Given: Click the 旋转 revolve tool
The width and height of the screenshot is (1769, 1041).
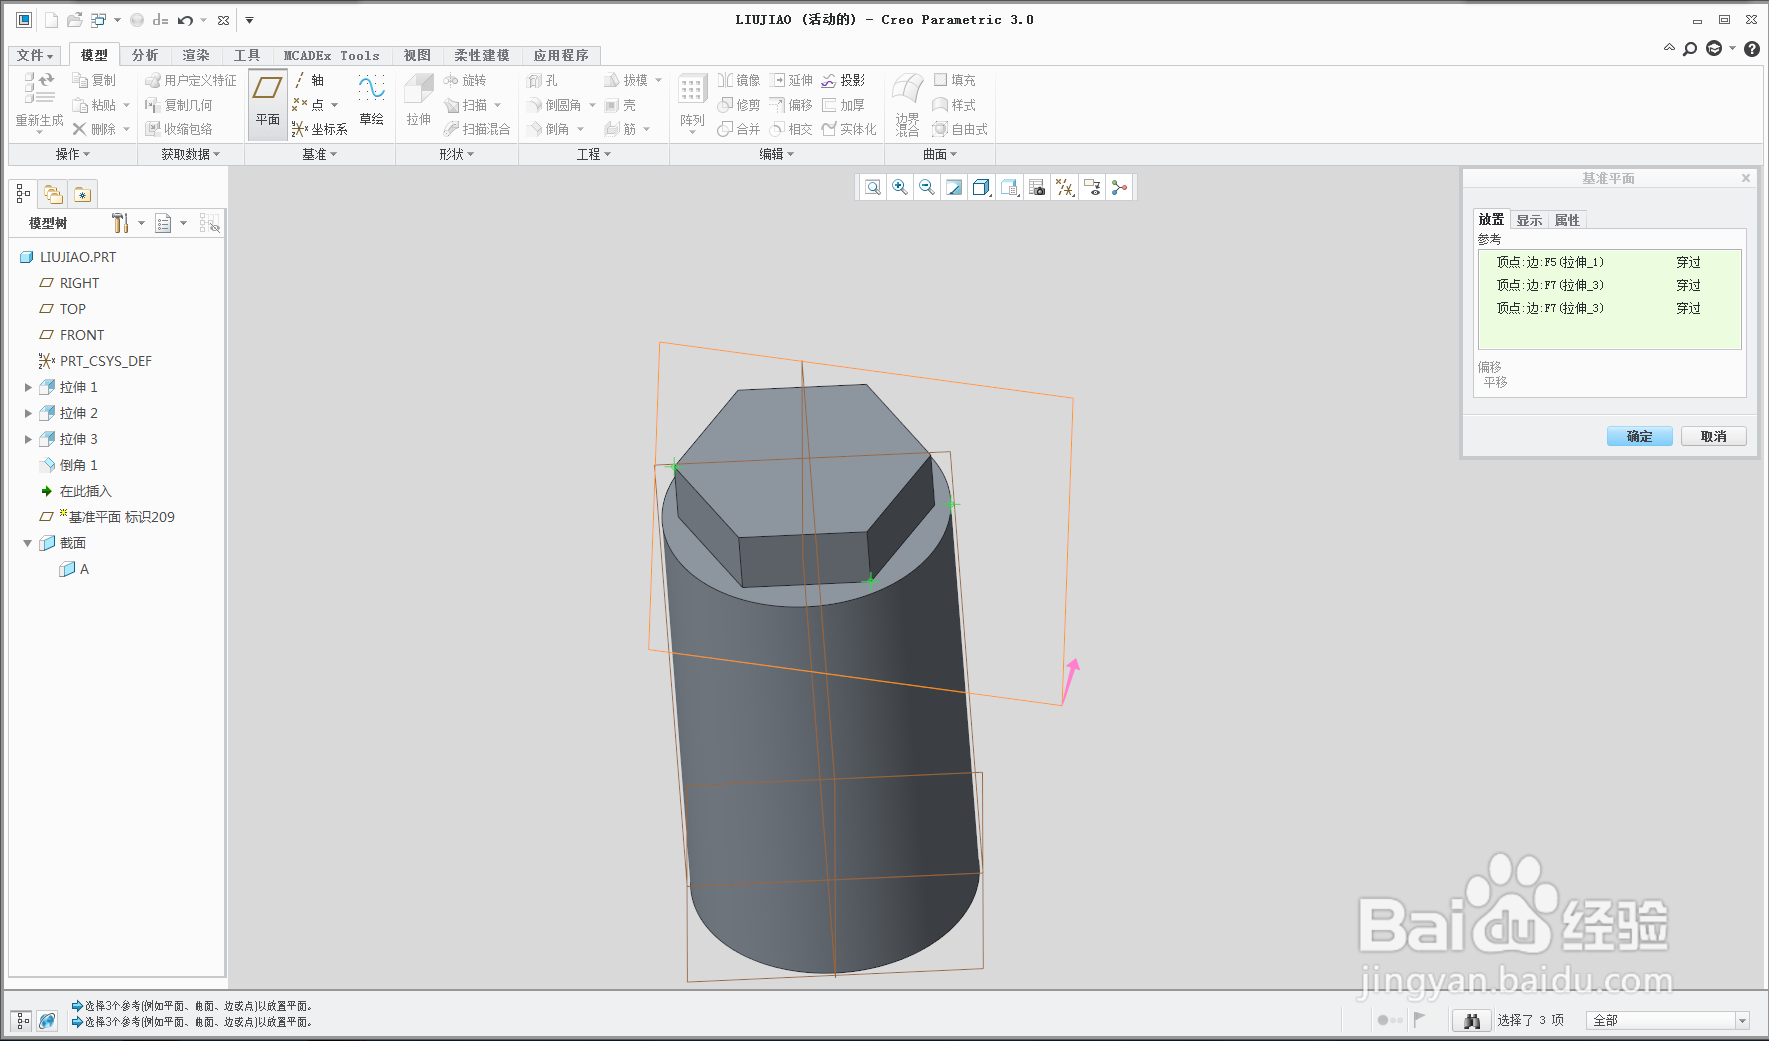Looking at the screenshot, I should point(465,80).
